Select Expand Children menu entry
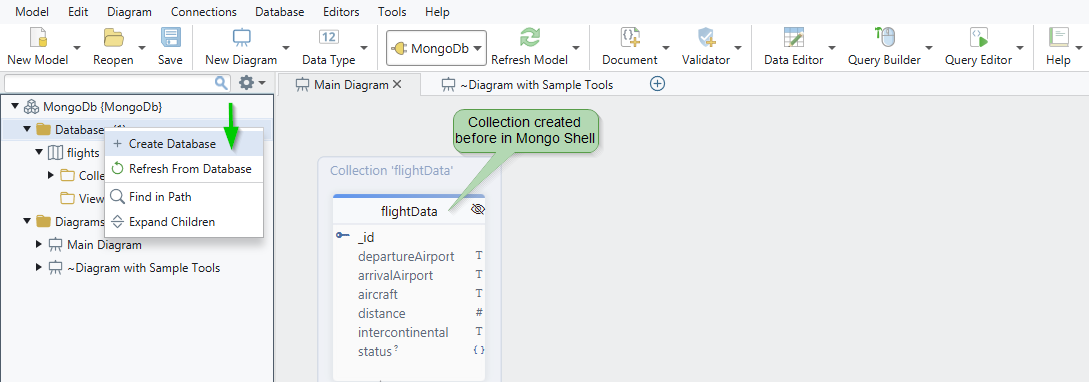 tap(184, 222)
